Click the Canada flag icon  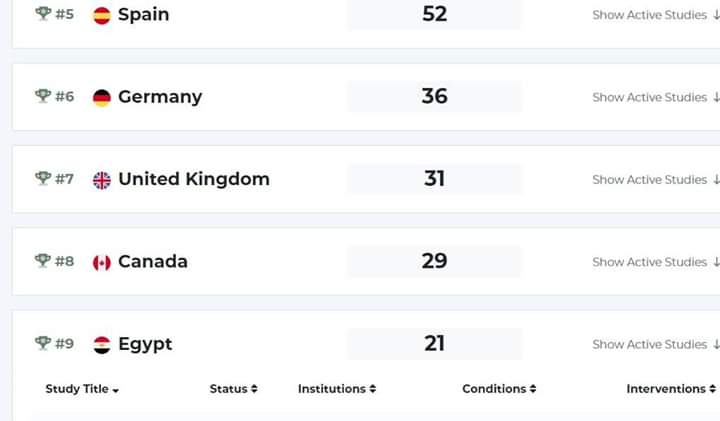(x=102, y=262)
